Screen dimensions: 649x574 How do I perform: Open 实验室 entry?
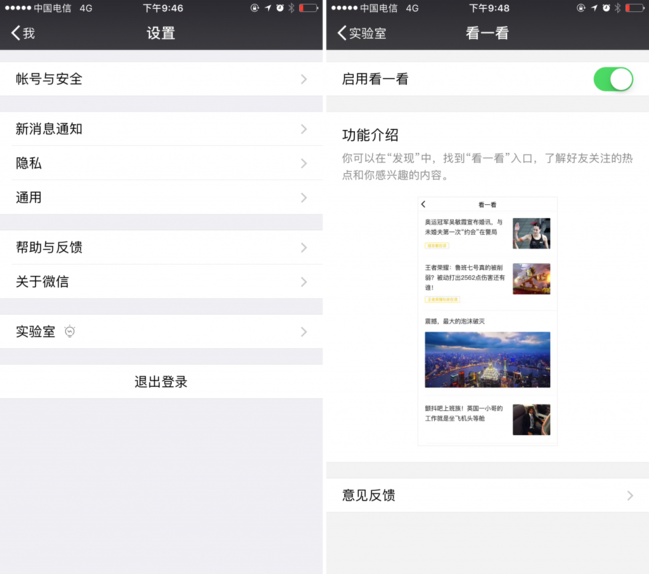tap(161, 331)
